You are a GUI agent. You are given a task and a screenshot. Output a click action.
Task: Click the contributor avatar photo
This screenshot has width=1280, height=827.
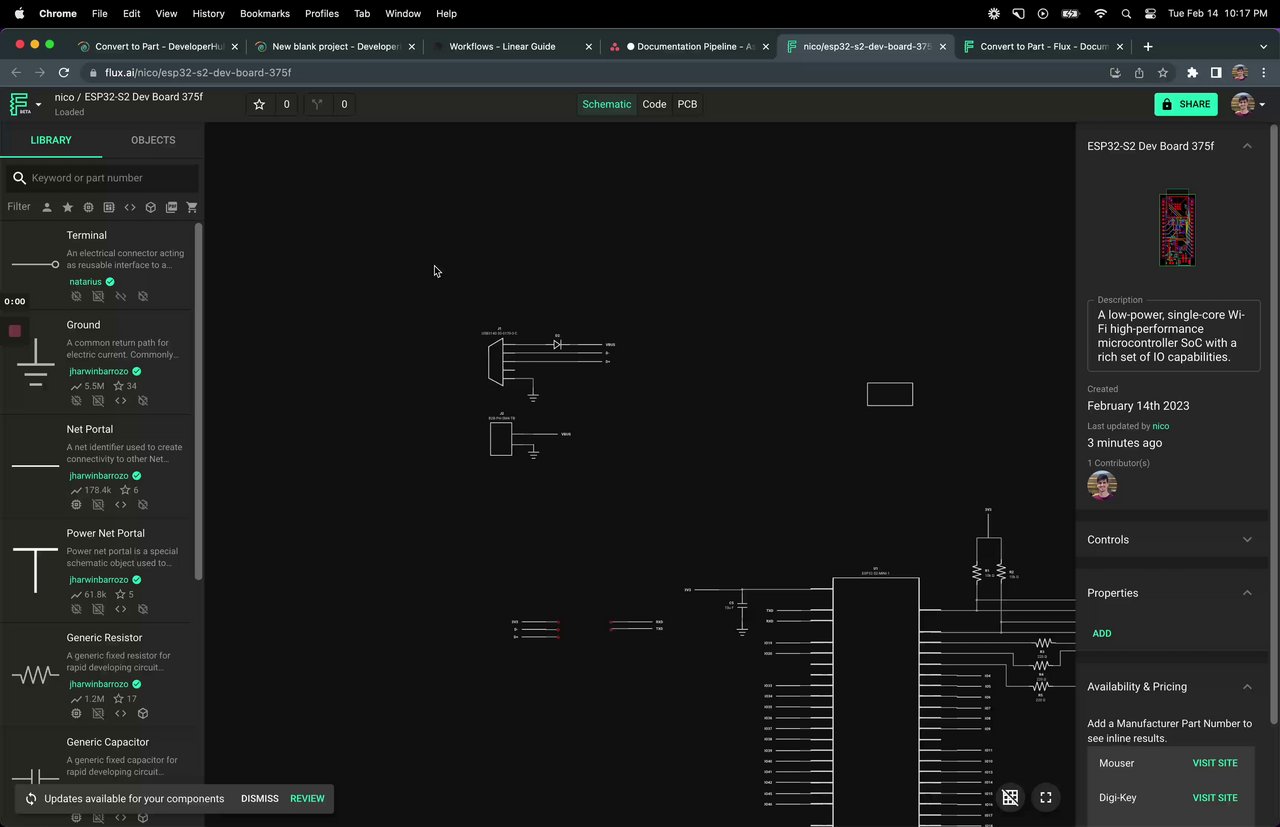coord(1101,485)
